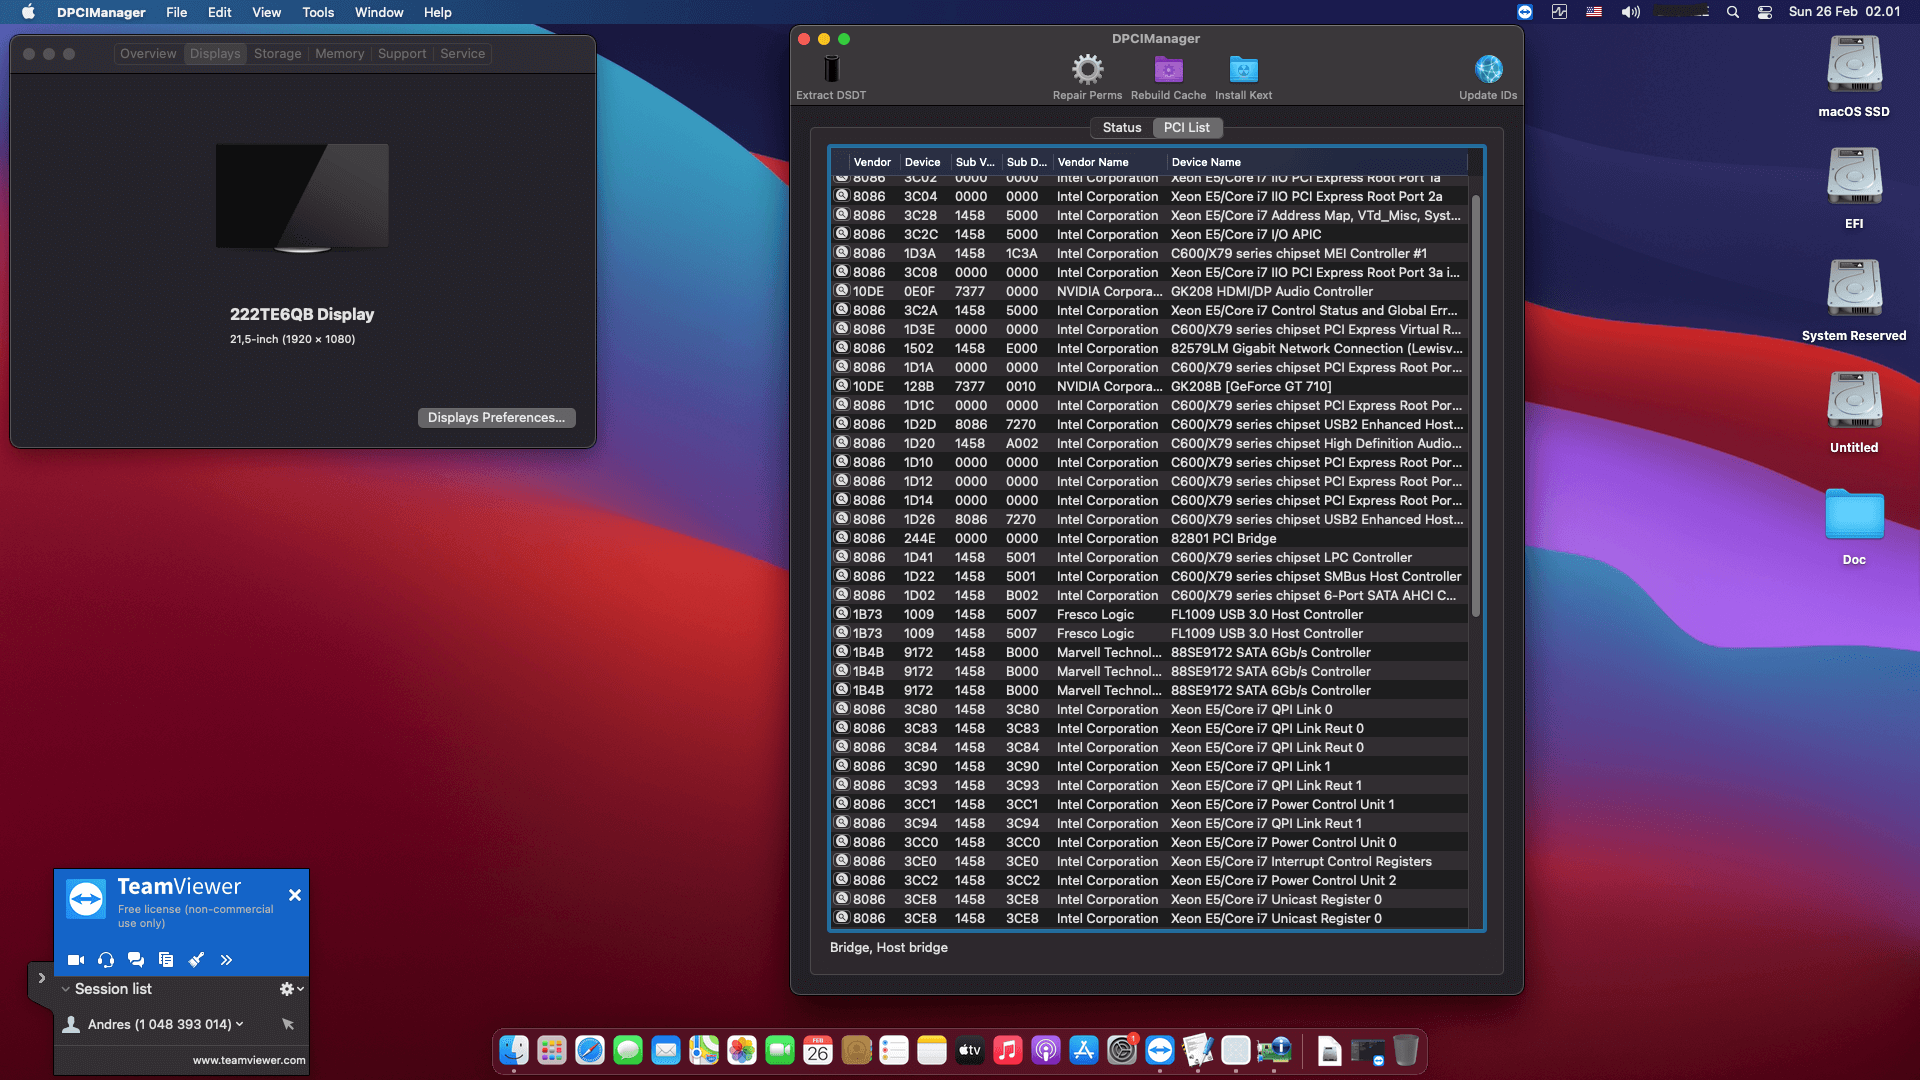Open the TeamViewer chat icon

click(x=136, y=960)
